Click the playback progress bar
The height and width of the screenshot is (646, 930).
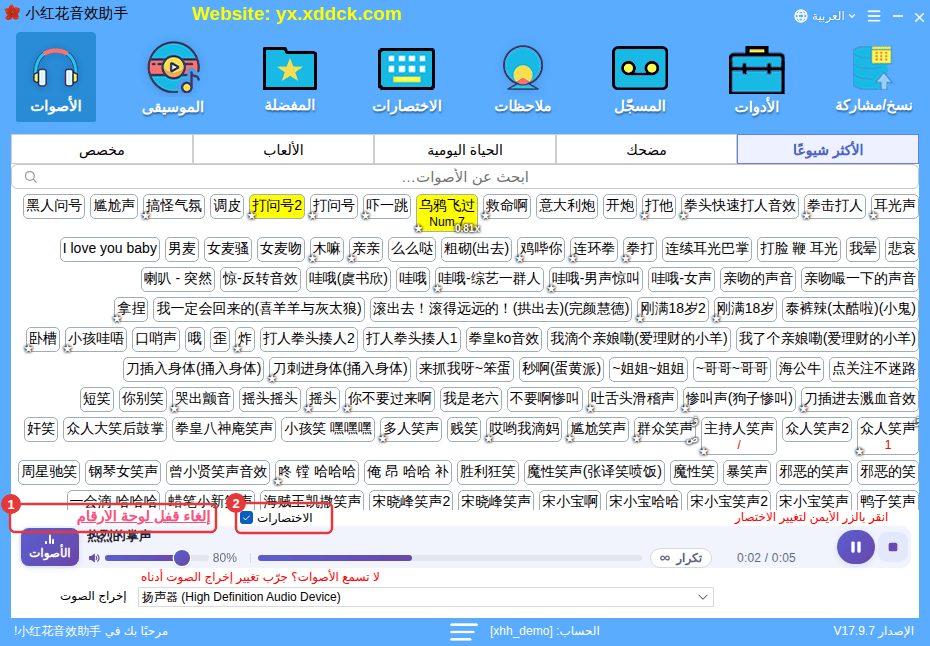point(450,558)
